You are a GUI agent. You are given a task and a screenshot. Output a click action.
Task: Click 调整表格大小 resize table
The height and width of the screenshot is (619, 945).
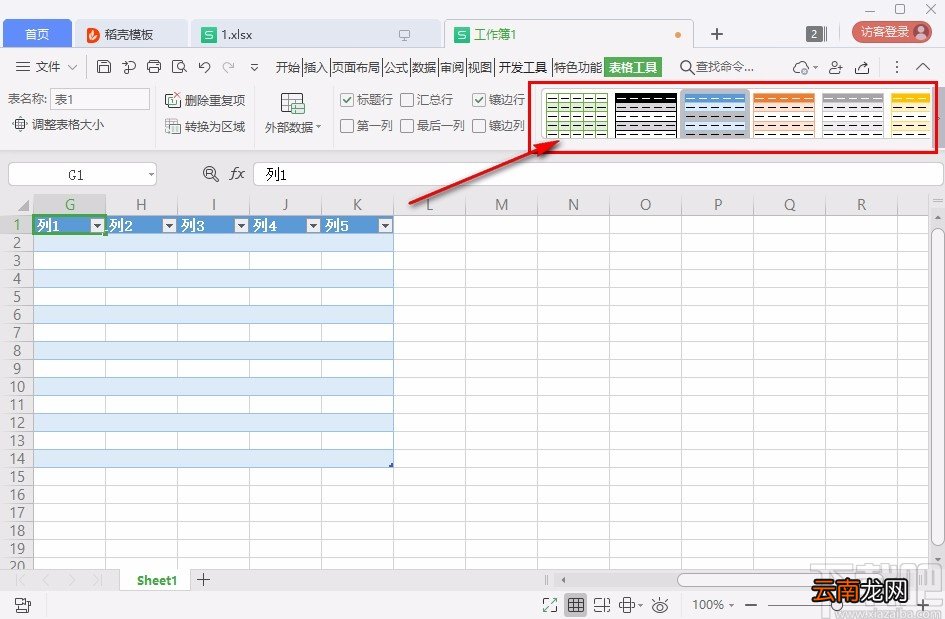click(x=58, y=124)
